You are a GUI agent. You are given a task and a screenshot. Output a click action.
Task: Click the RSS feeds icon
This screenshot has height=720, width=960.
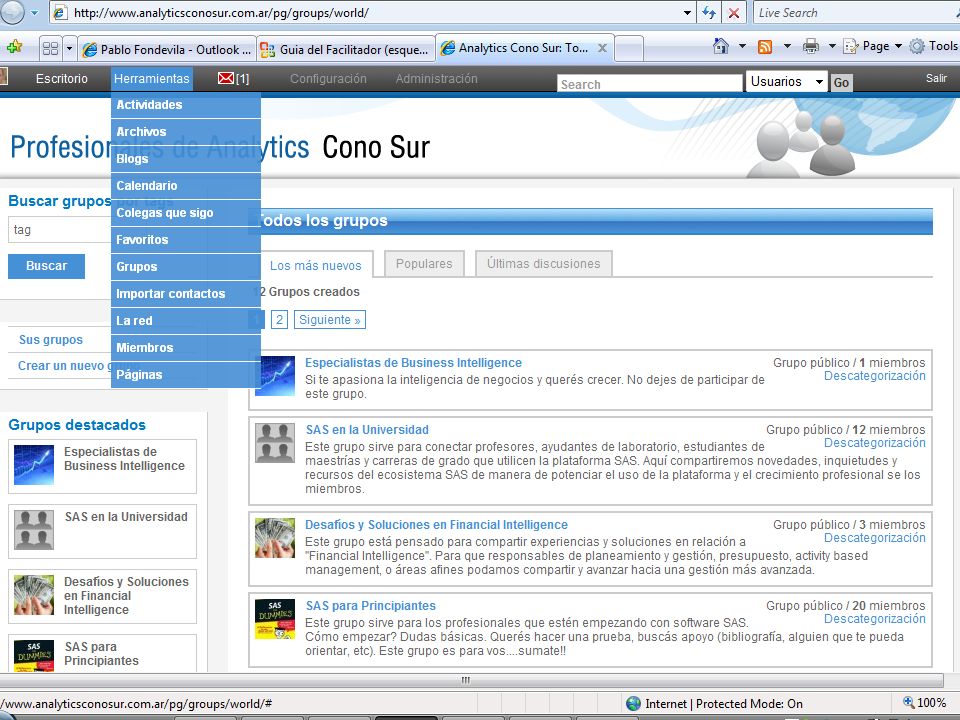tap(765, 47)
